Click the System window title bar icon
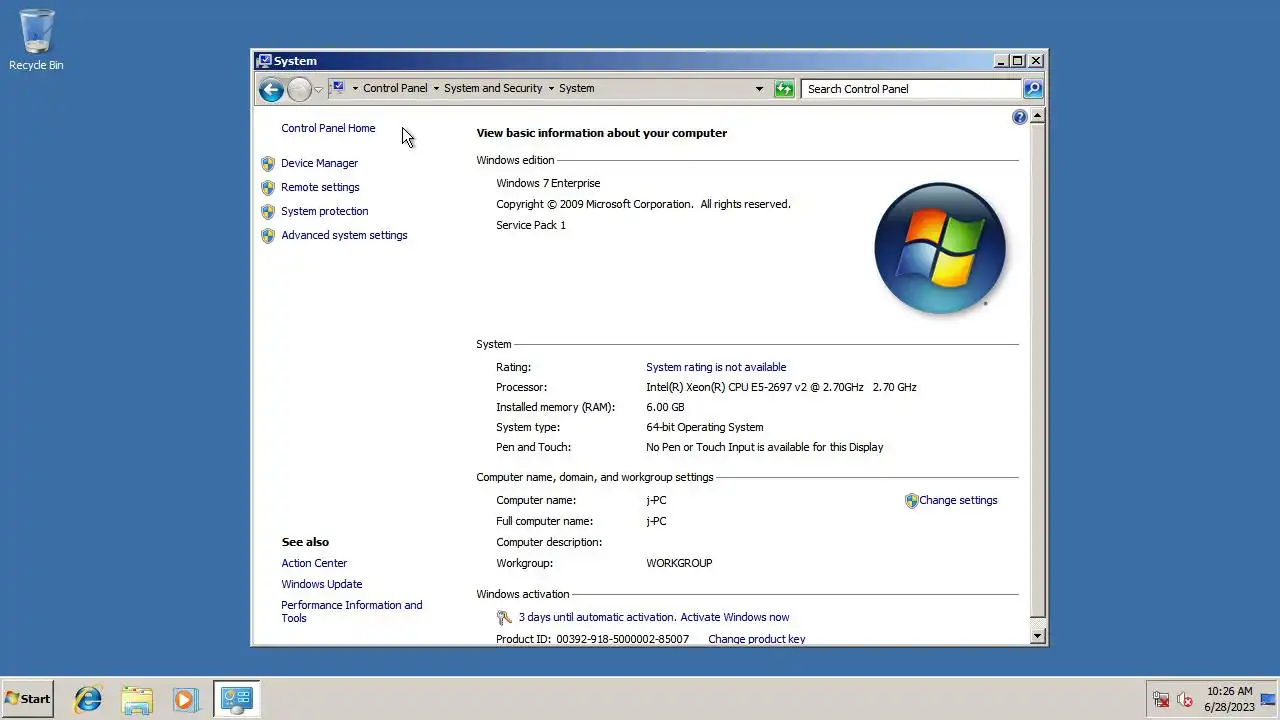Image resolution: width=1280 pixels, height=720 pixels. coord(264,61)
